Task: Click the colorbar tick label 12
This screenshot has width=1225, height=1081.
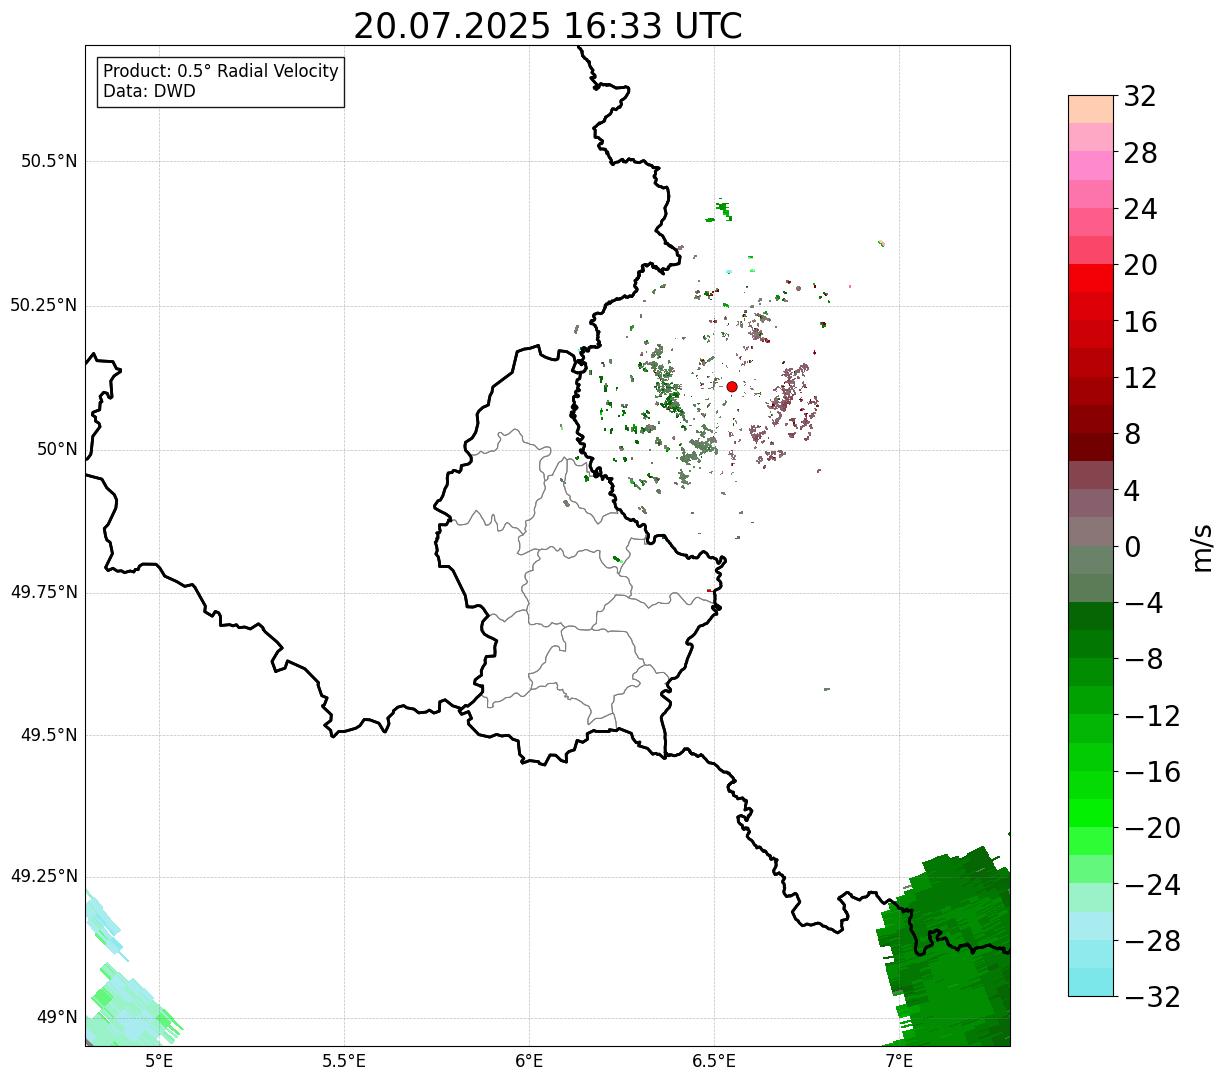Action: pyautogui.click(x=1140, y=378)
